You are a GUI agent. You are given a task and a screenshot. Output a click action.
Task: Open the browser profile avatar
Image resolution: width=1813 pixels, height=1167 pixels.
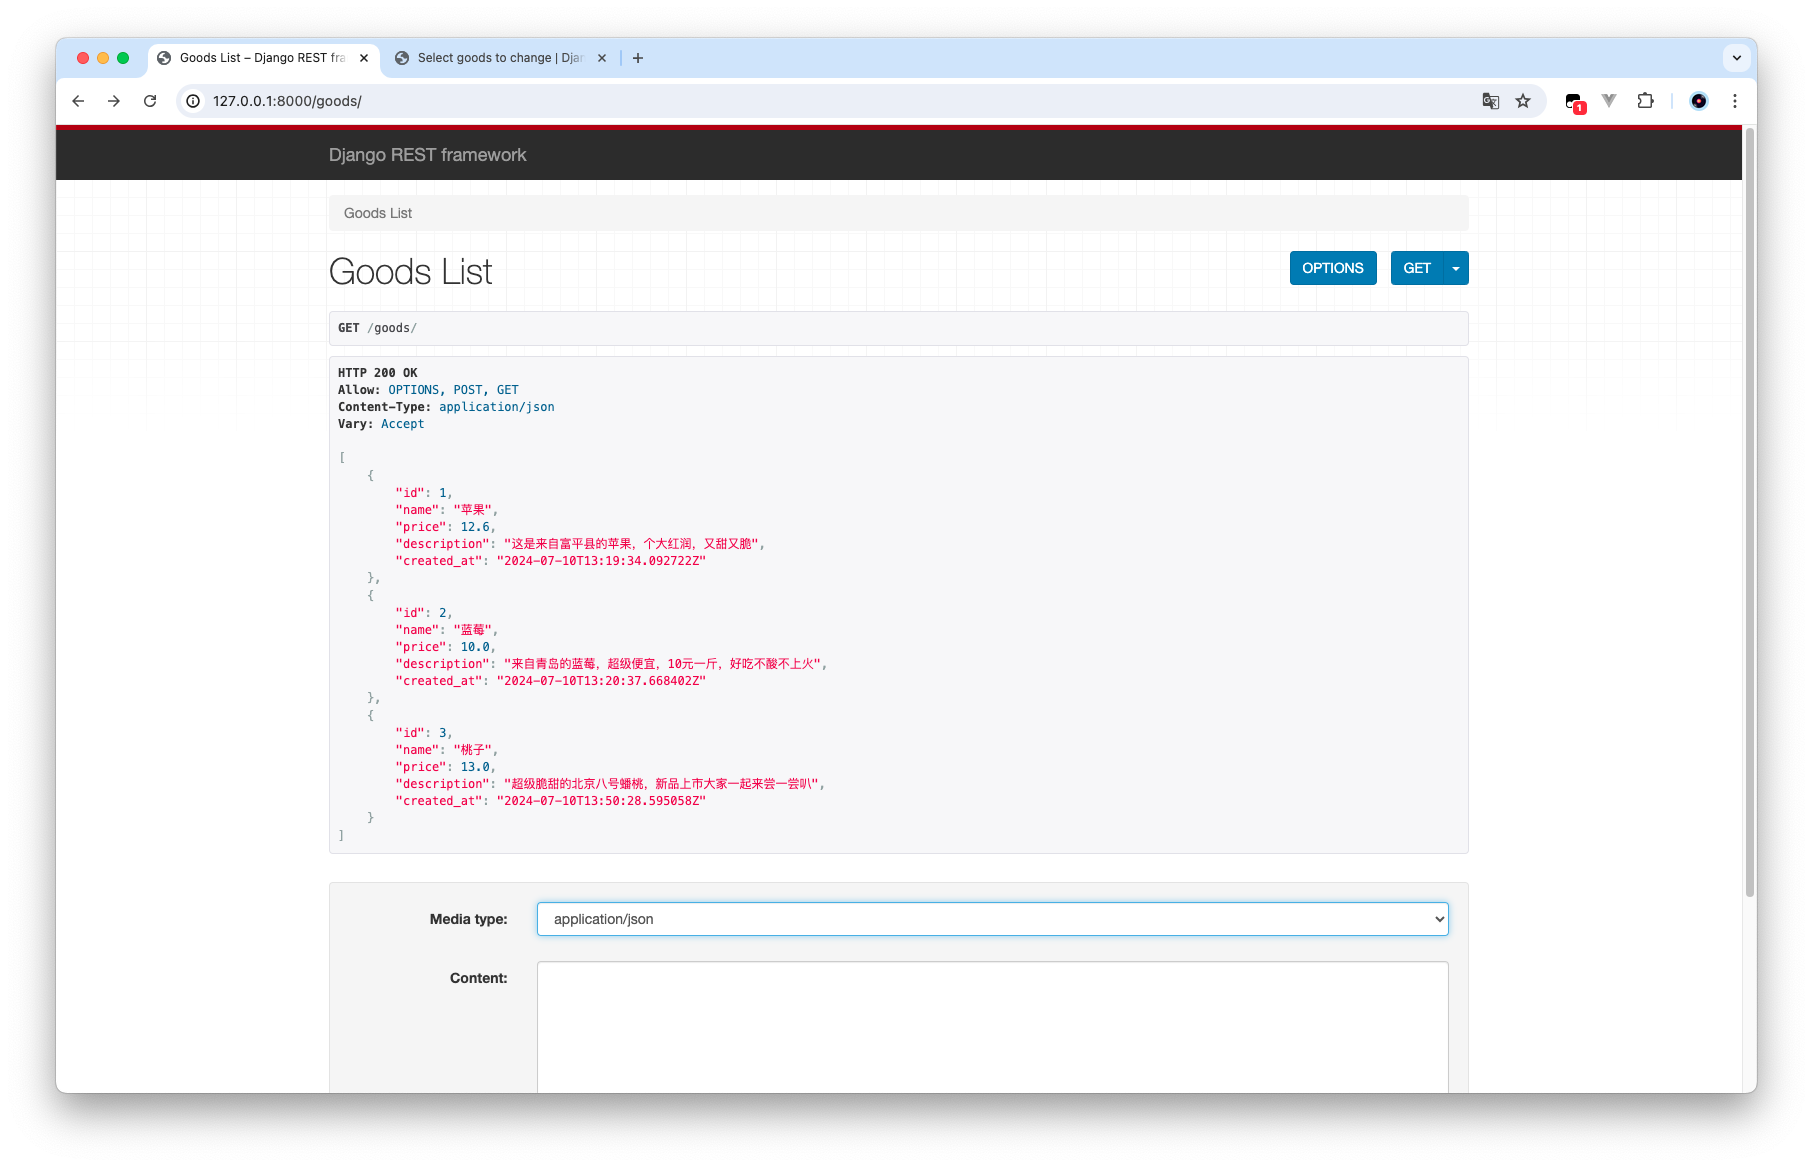(x=1699, y=101)
